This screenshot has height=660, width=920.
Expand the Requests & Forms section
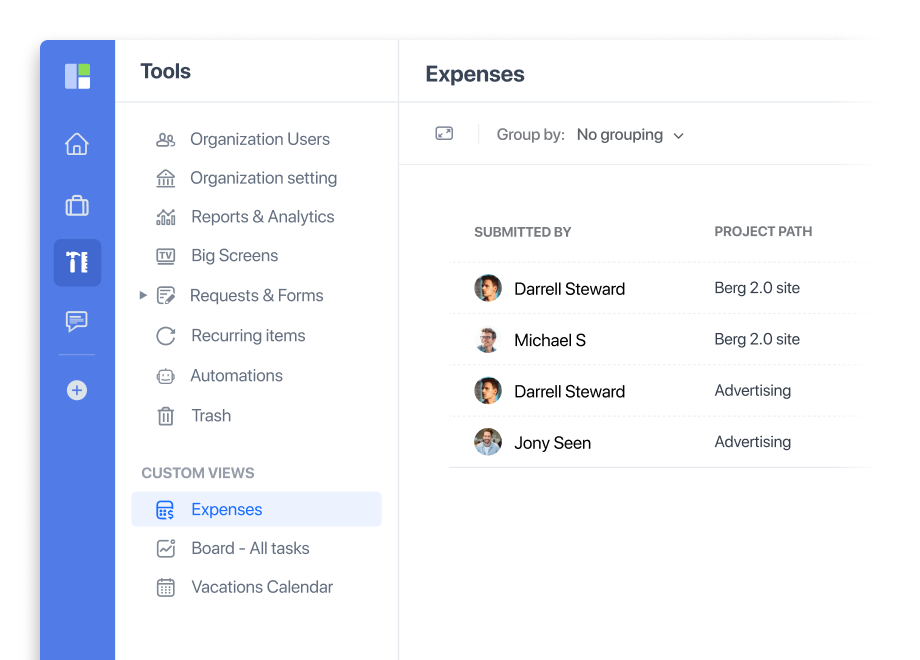tap(143, 295)
